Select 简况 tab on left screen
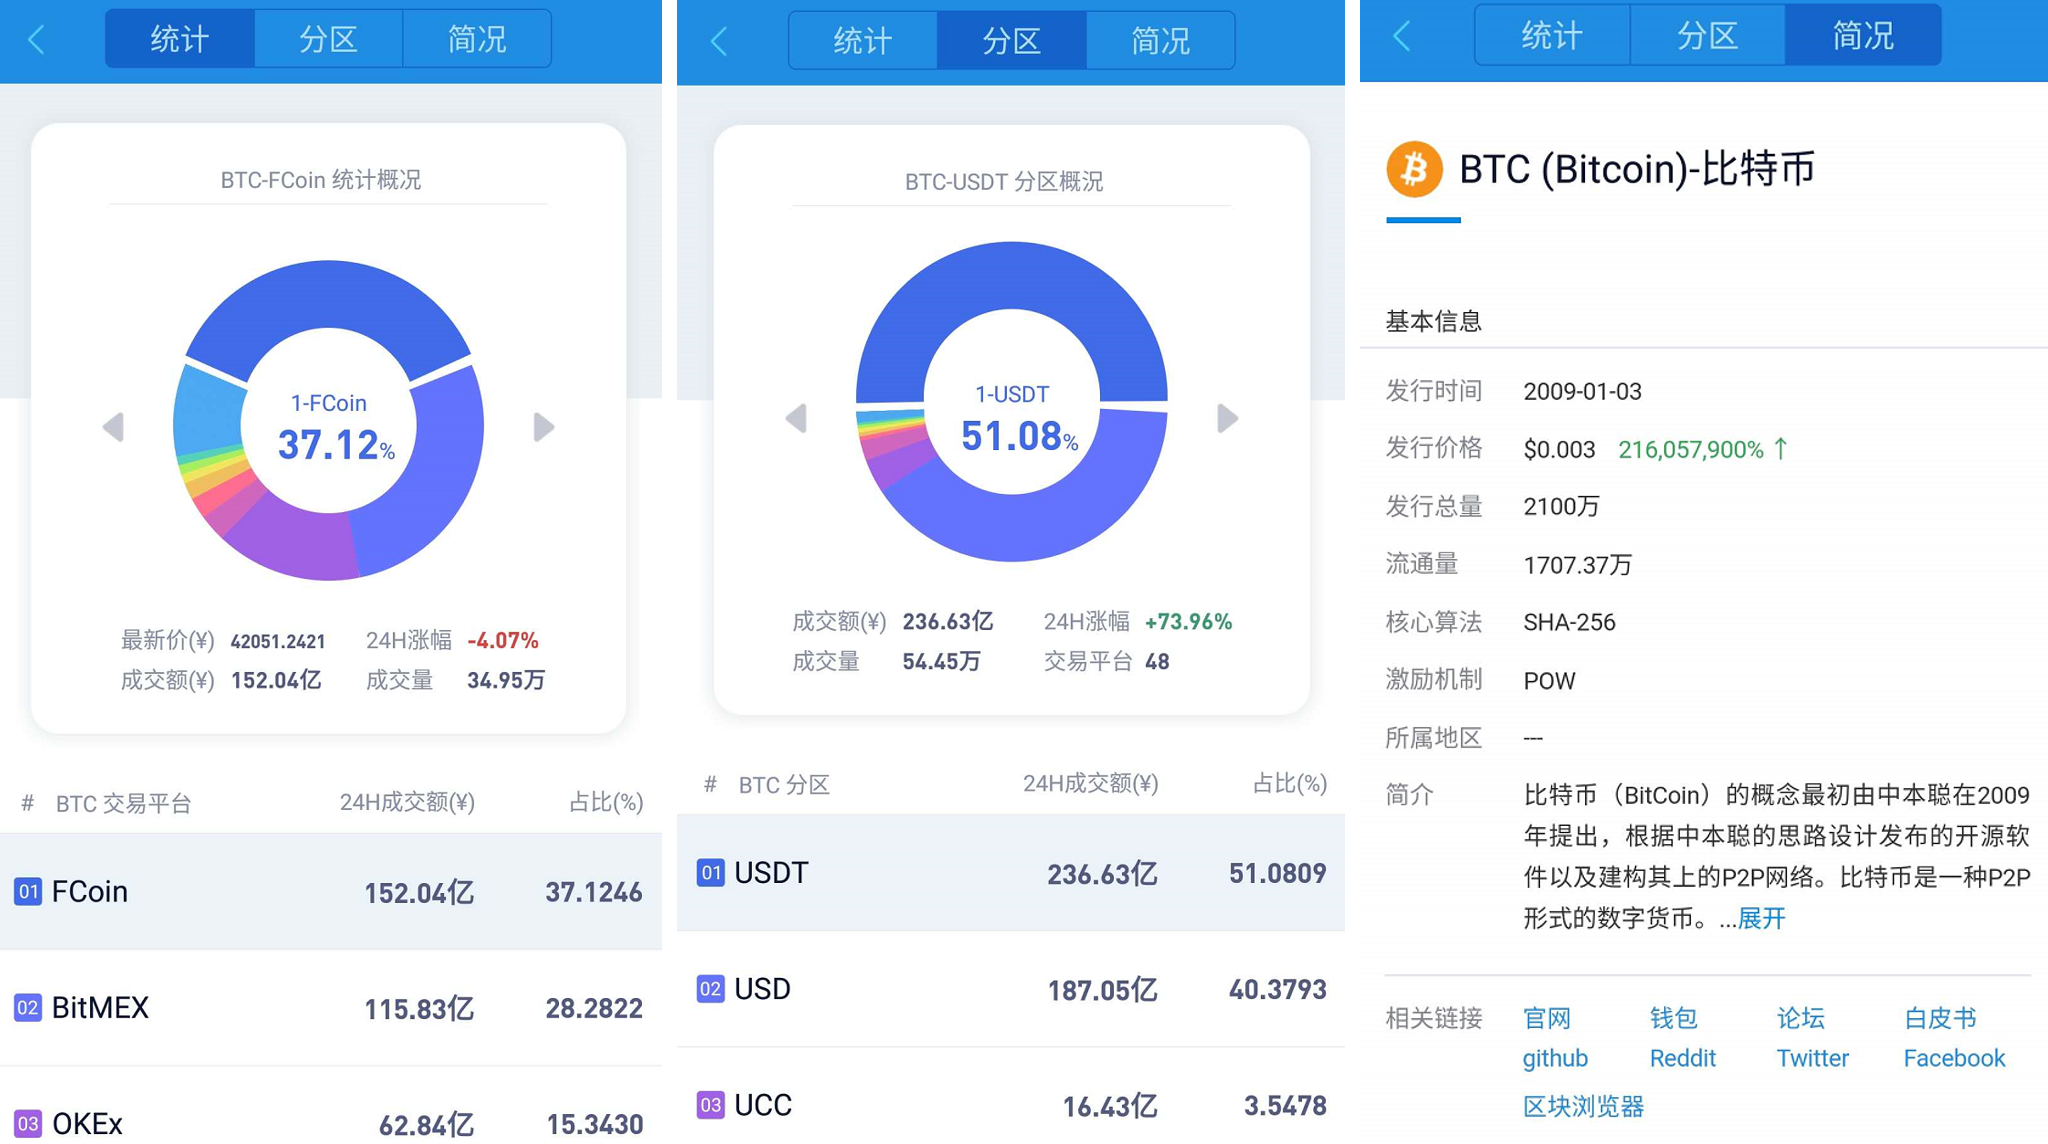This screenshot has height=1144, width=2048. (x=477, y=39)
